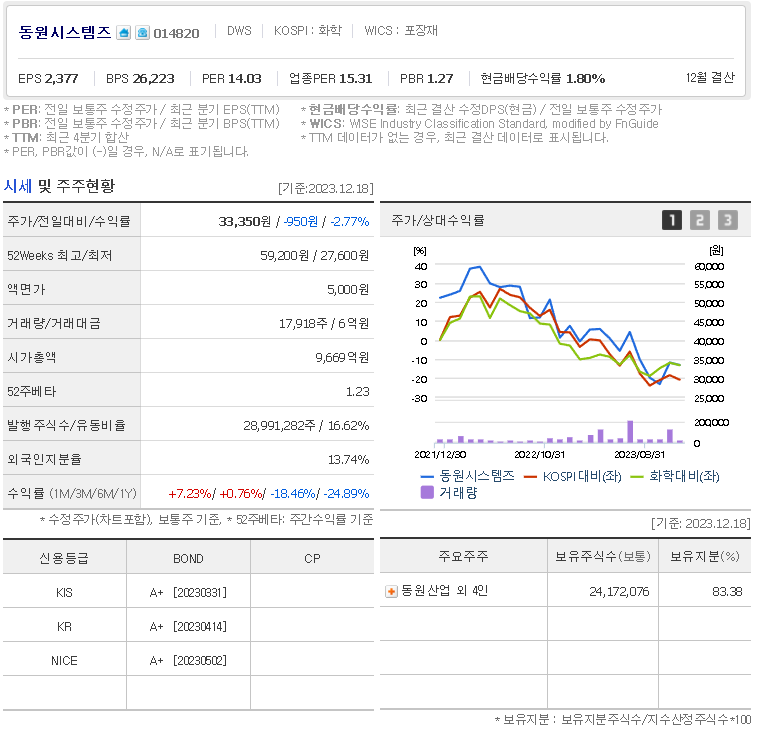
Task: Click the PER 14.03 value
Action: pos(232,79)
